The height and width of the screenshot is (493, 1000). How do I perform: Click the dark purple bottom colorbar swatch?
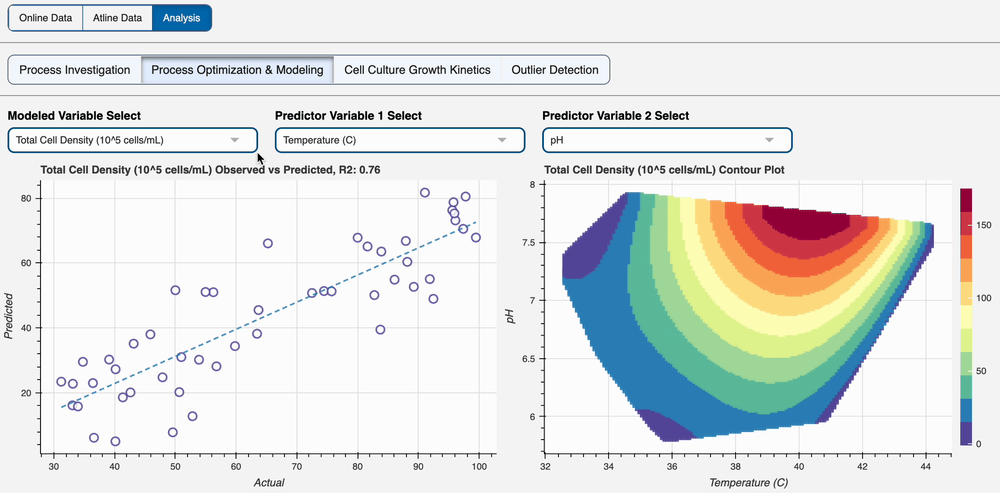(x=966, y=433)
